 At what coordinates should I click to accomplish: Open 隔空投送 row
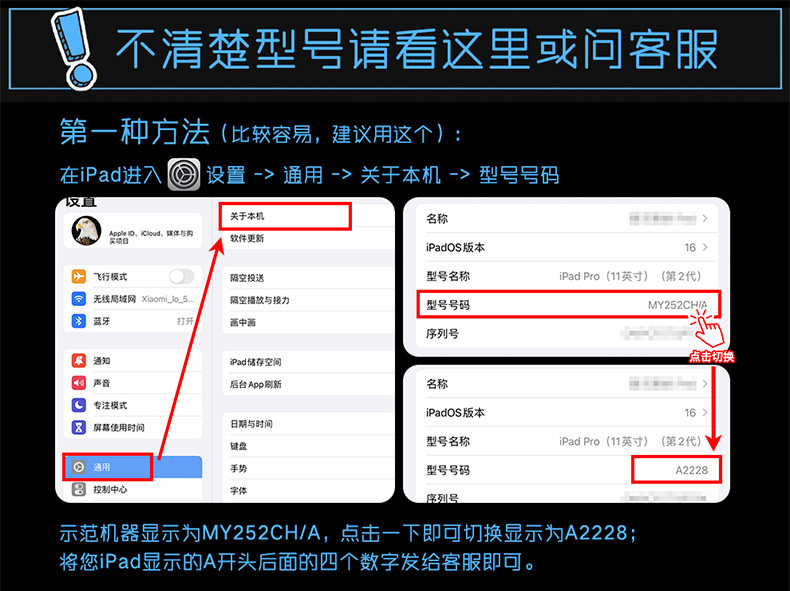(x=308, y=278)
